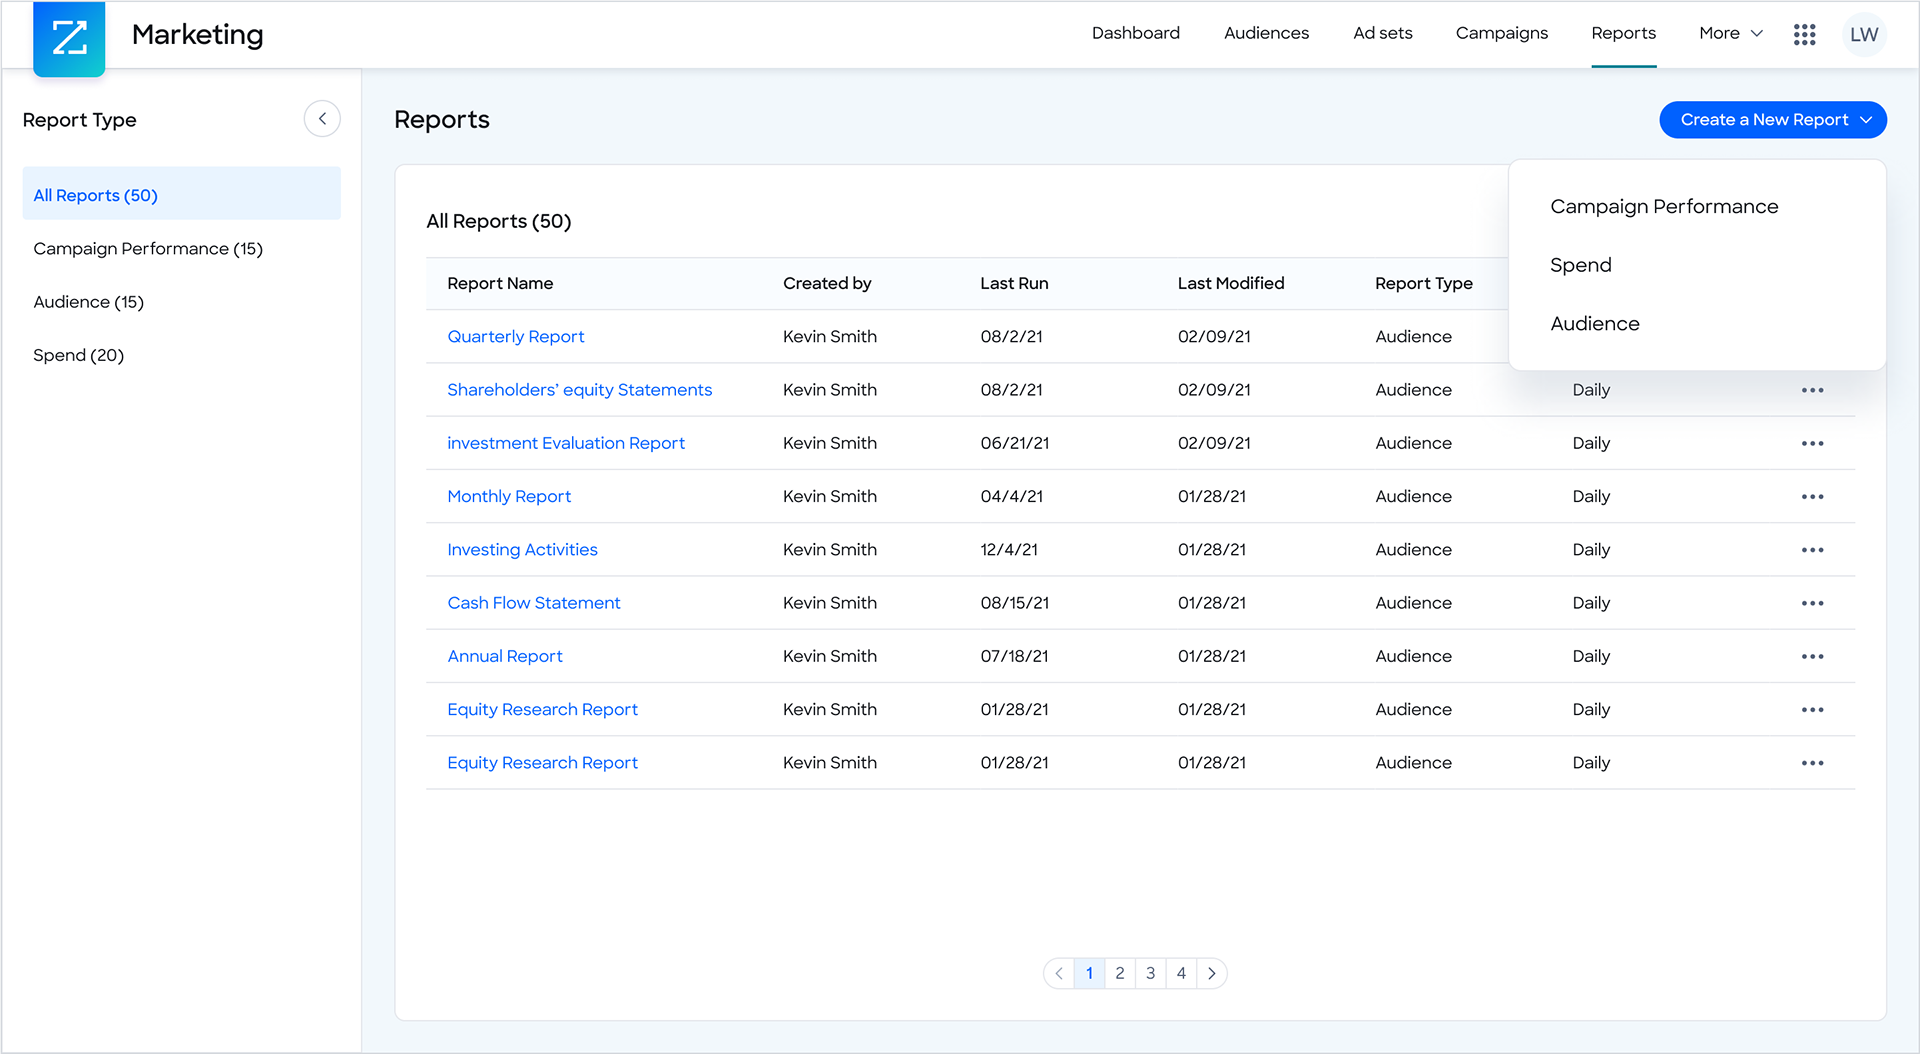Go to page 4
Viewport: 1920px width, 1054px height.
click(1181, 973)
